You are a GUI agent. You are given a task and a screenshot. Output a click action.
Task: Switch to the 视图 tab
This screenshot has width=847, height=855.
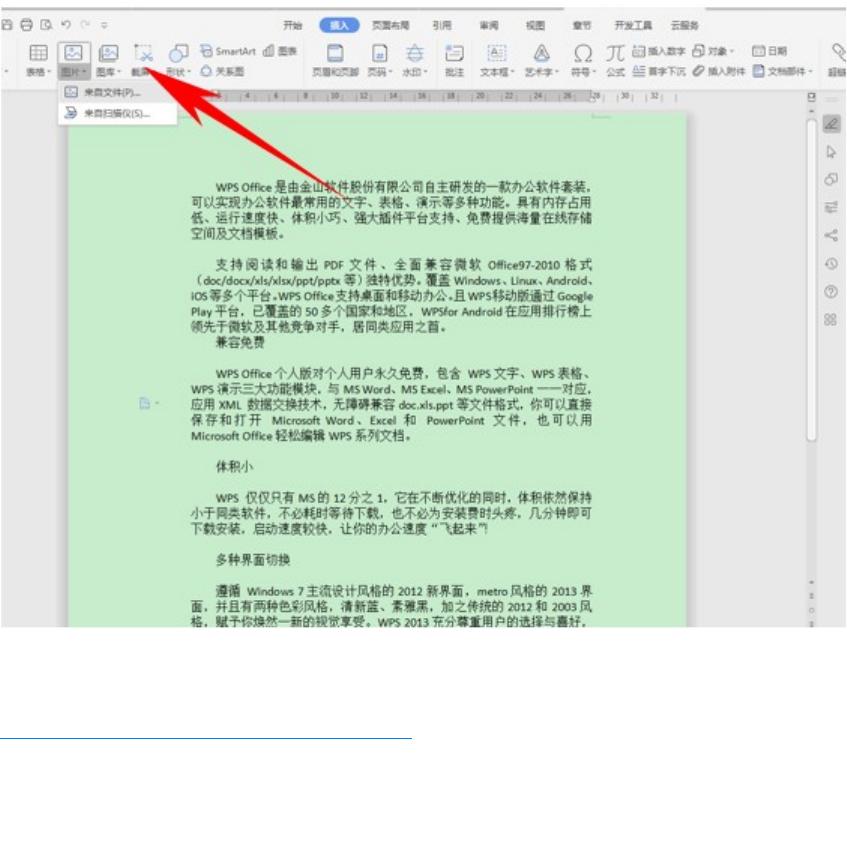pyautogui.click(x=535, y=25)
